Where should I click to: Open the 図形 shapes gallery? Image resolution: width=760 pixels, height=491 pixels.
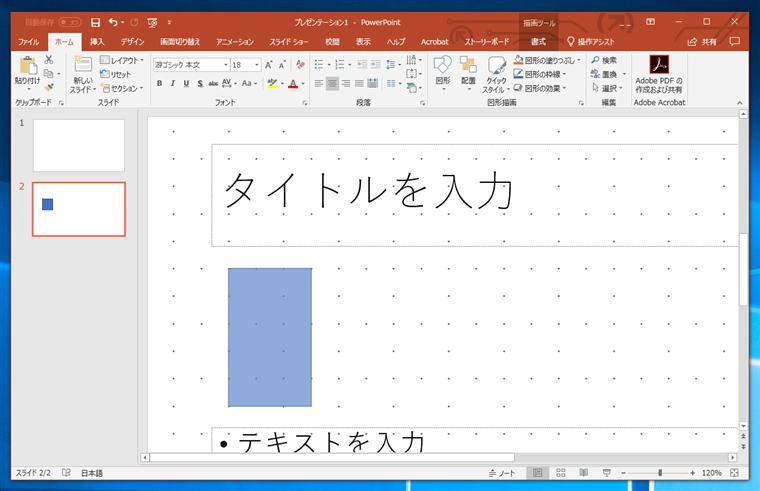tap(443, 73)
